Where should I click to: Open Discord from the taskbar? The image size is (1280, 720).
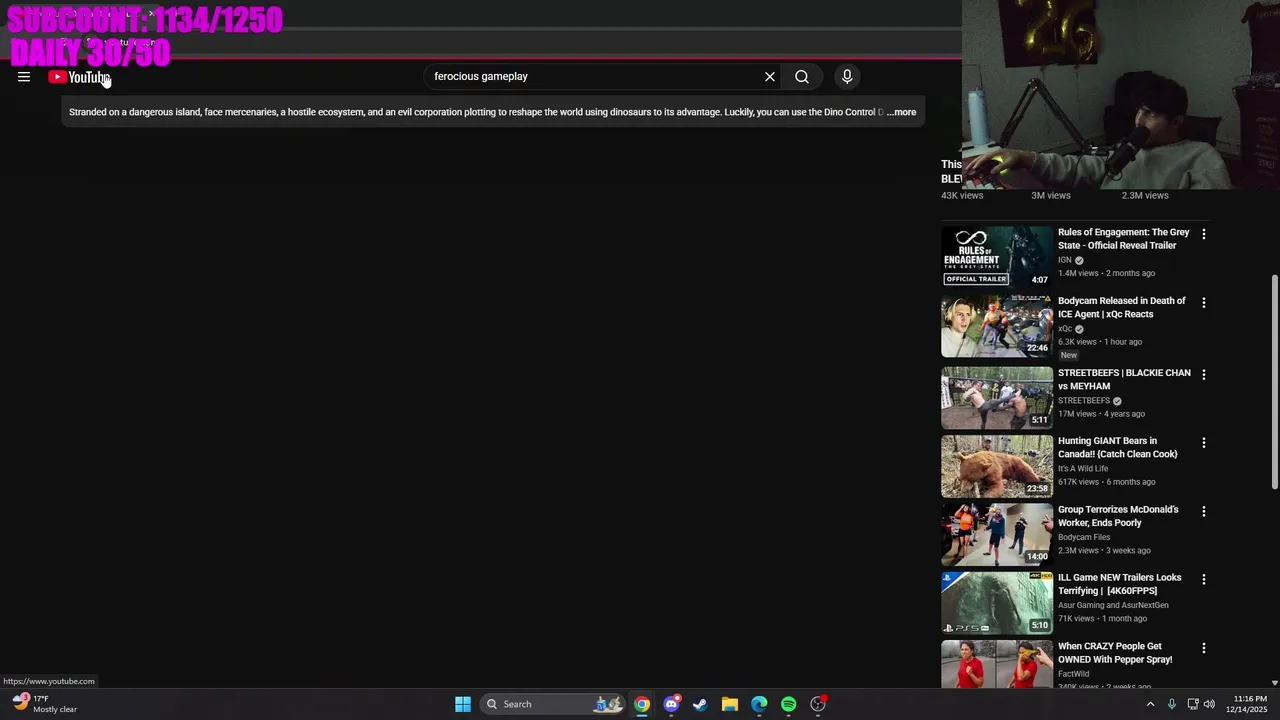[672, 704]
